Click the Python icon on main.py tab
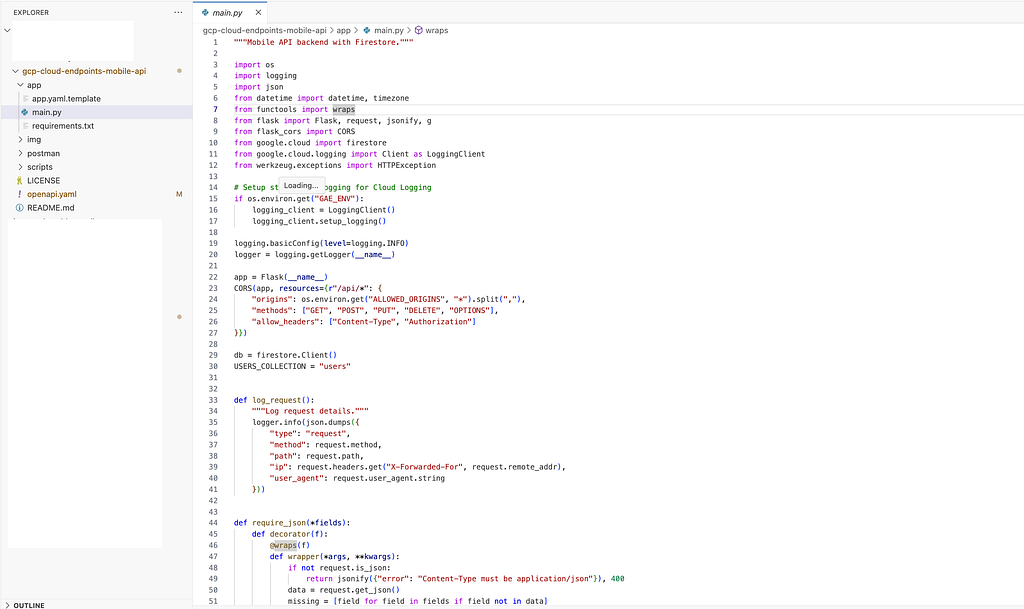 tap(205, 12)
